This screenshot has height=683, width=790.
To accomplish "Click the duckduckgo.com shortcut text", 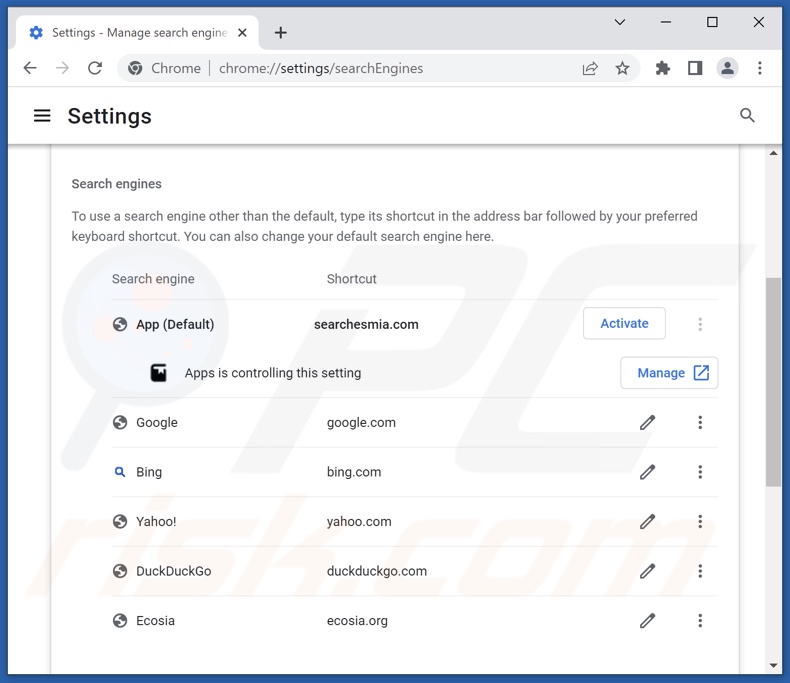I will [x=377, y=571].
